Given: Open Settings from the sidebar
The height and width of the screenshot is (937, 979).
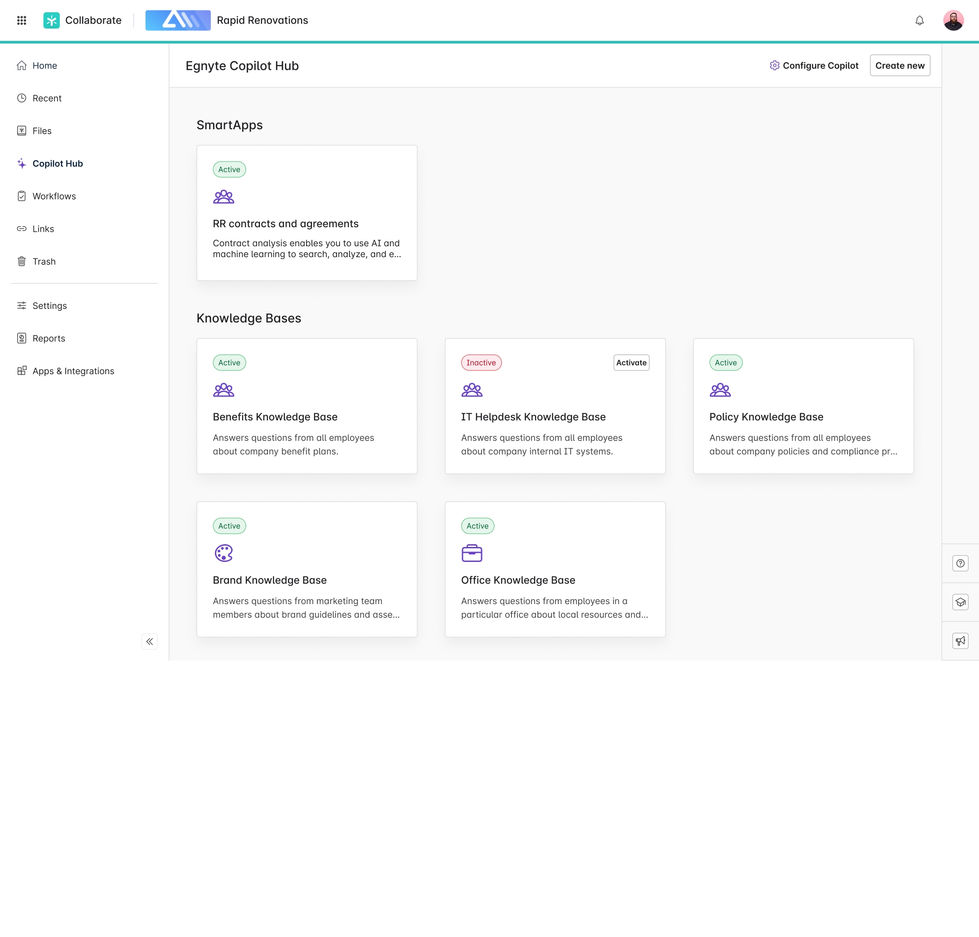Looking at the screenshot, I should (49, 304).
